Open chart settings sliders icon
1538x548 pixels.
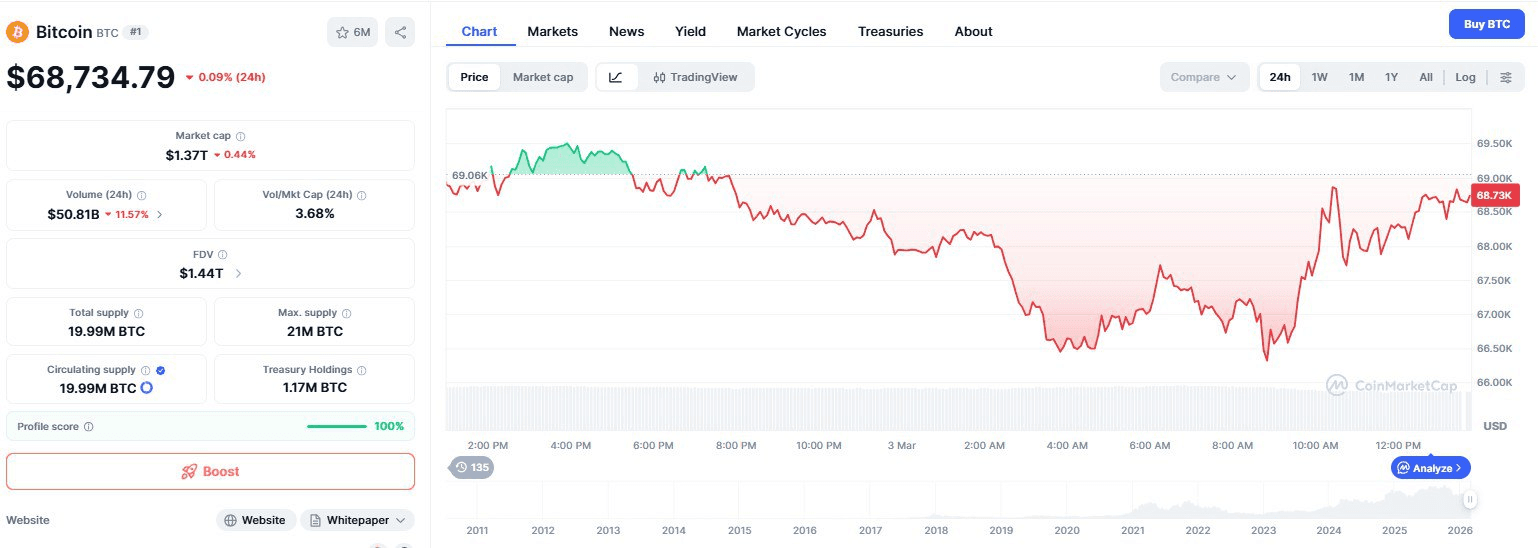click(1505, 77)
